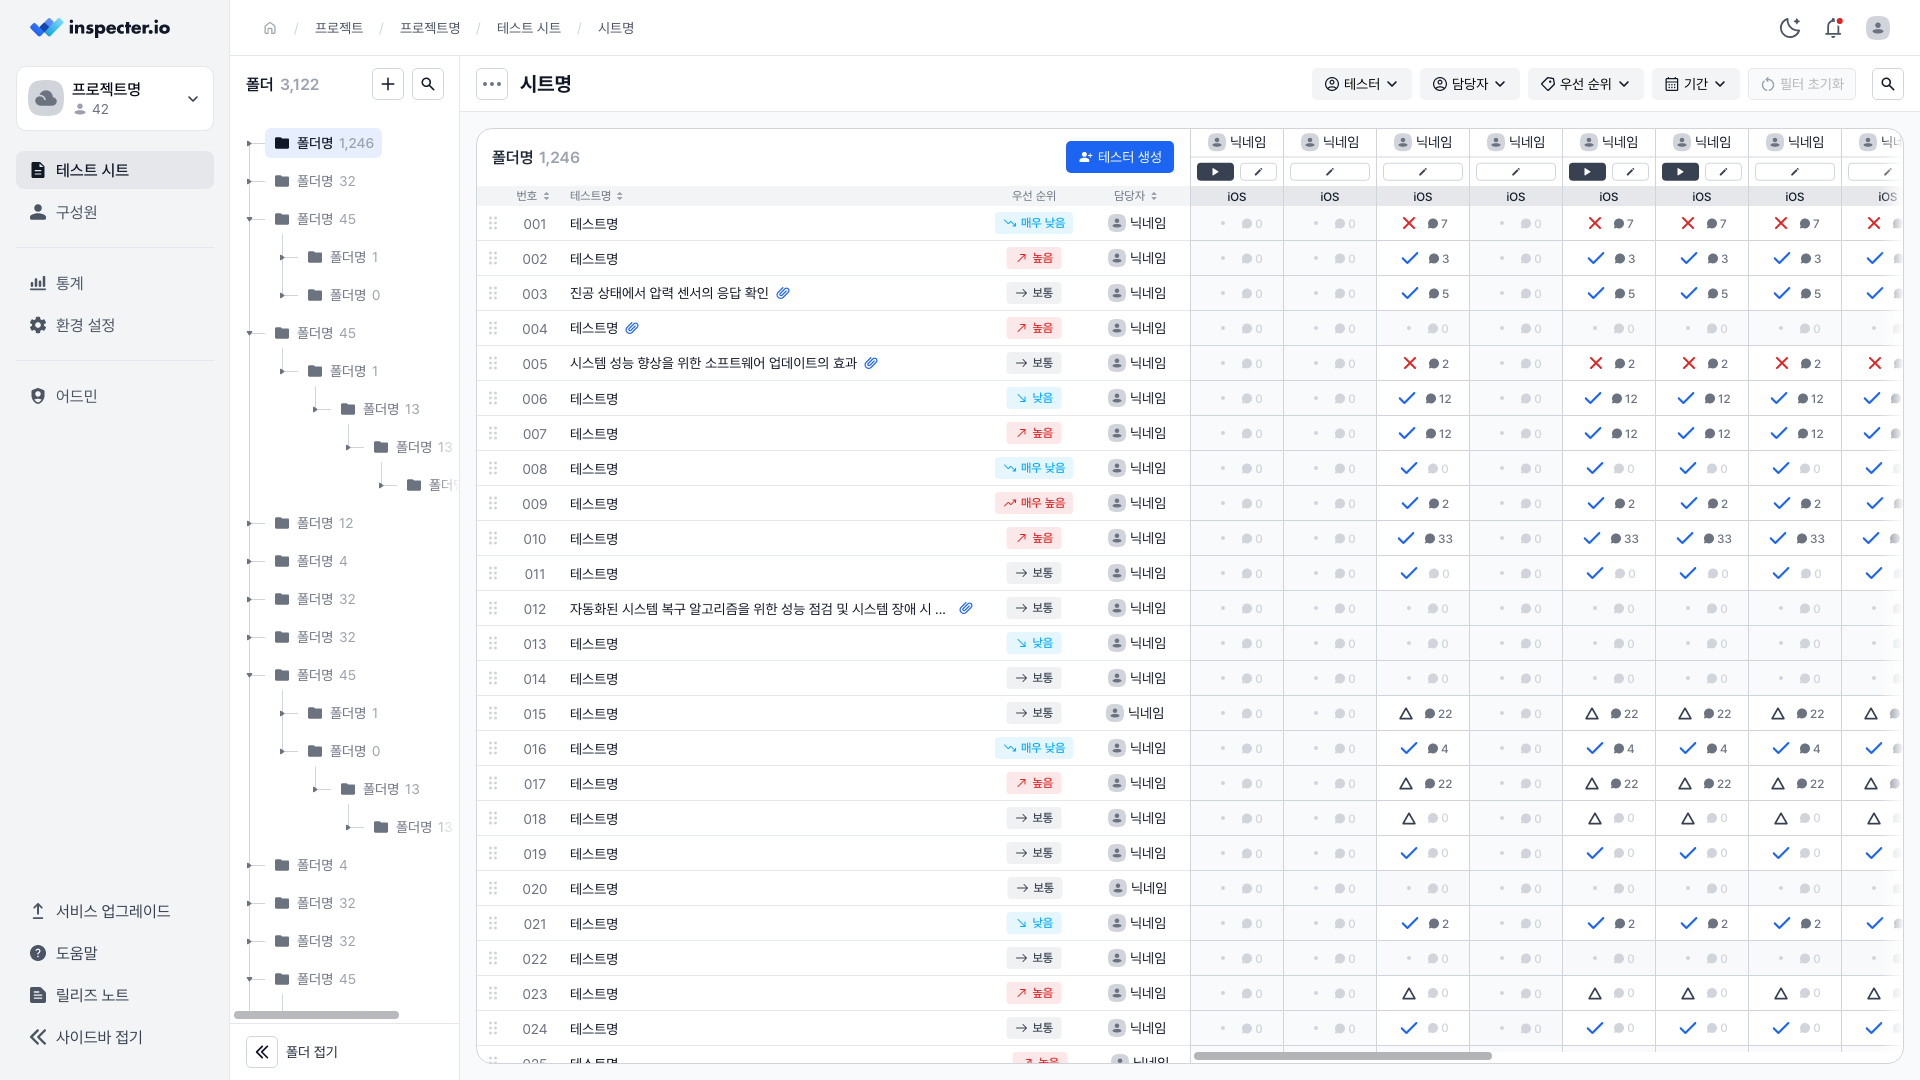Image resolution: width=1920 pixels, height=1080 pixels.
Task: Click 매우 높음 priority tag row 009
Action: point(1034,503)
